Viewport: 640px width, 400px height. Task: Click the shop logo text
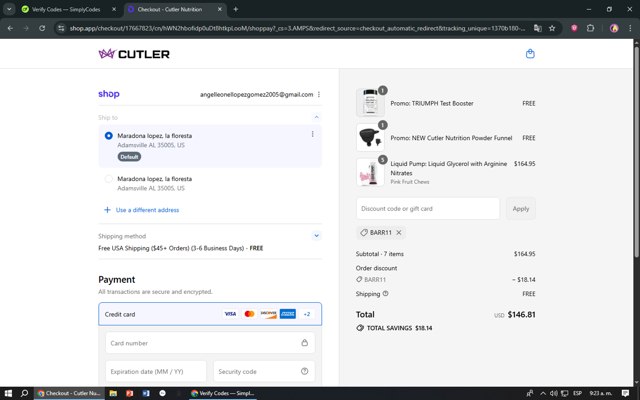(x=109, y=94)
